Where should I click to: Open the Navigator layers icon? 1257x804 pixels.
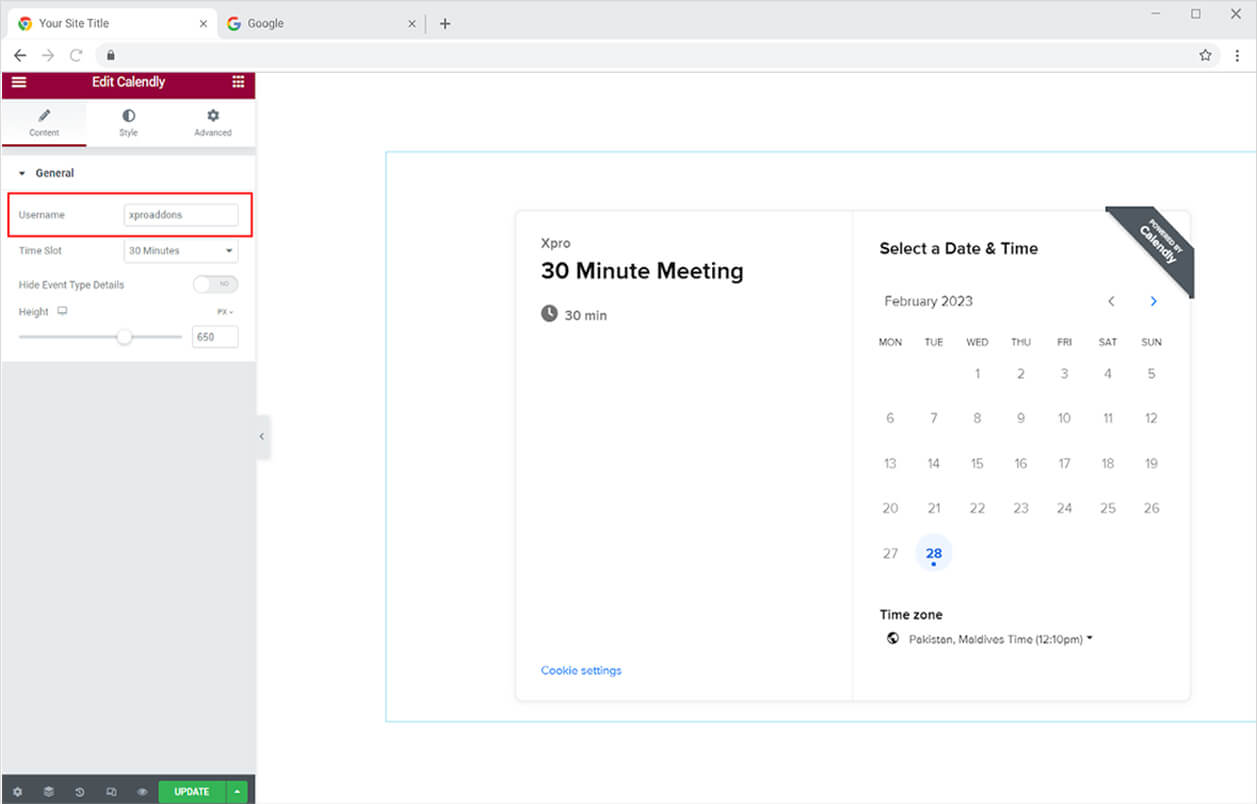pos(48,792)
